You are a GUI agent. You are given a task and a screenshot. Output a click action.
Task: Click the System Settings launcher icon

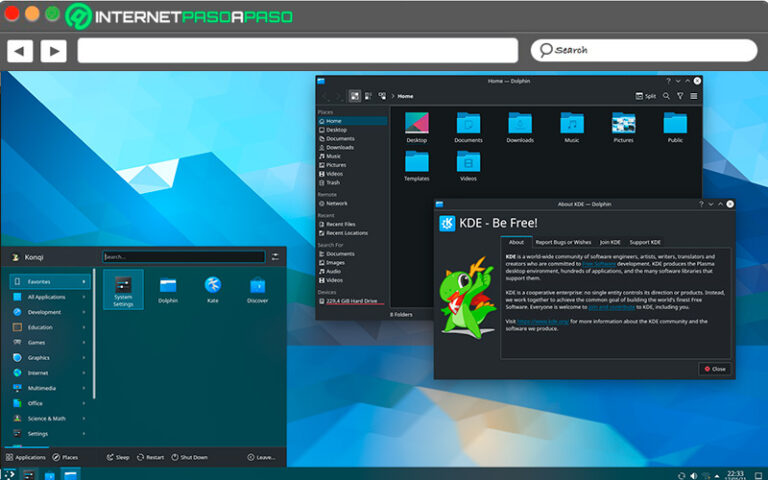click(x=123, y=287)
